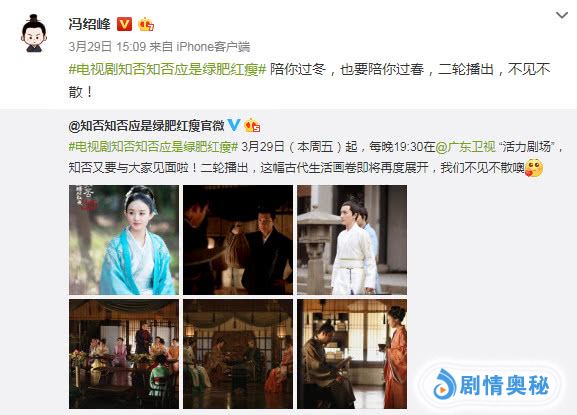Viewport: 577px width, 415px height.
Task: Click the crown badge next to 知否官微
Action: click(x=252, y=125)
